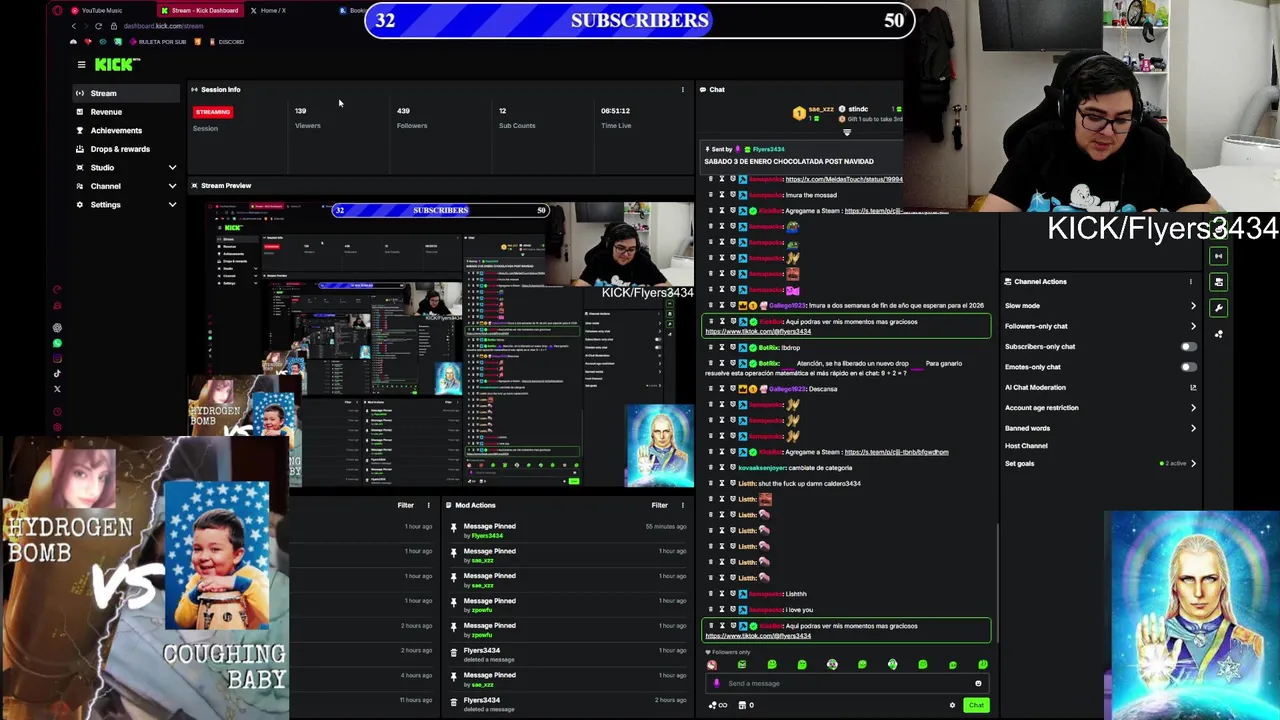Open Channel Actions three-dot menu
Viewport: 1280px width, 720px height.
(1191, 282)
